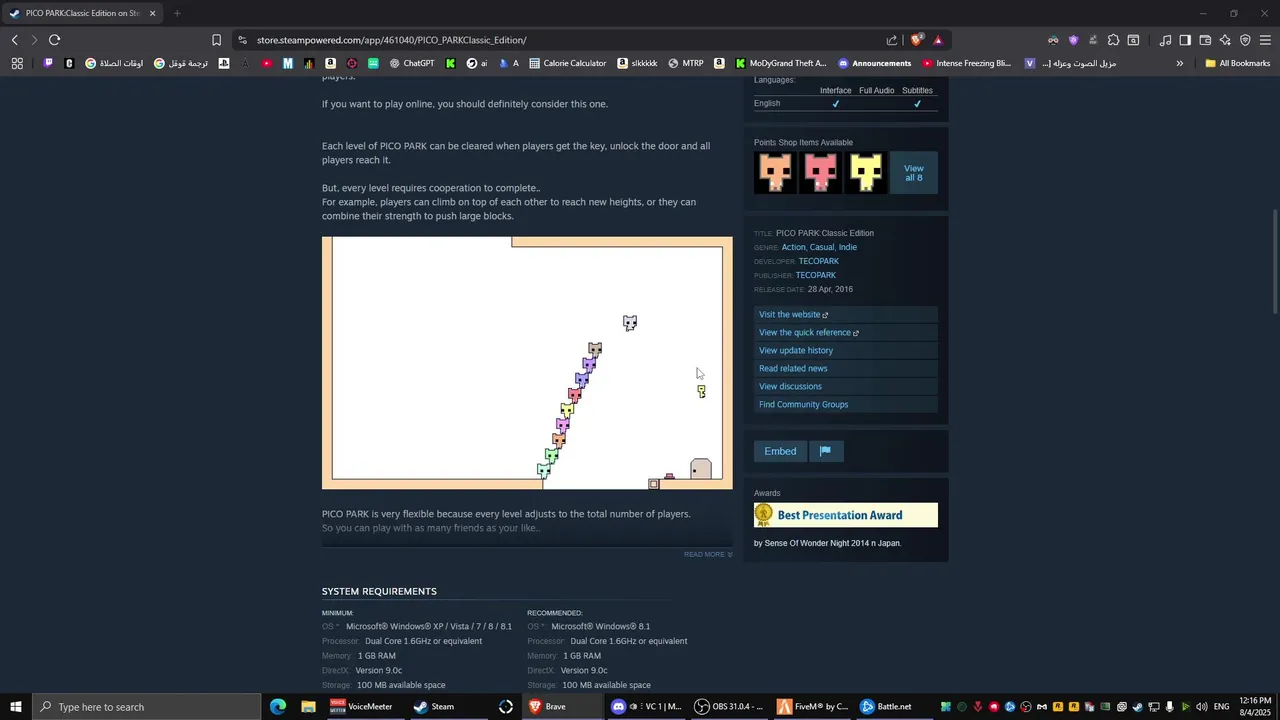The width and height of the screenshot is (1280, 720).
Task: Open the browser hamburger menu
Action: 1265,40
